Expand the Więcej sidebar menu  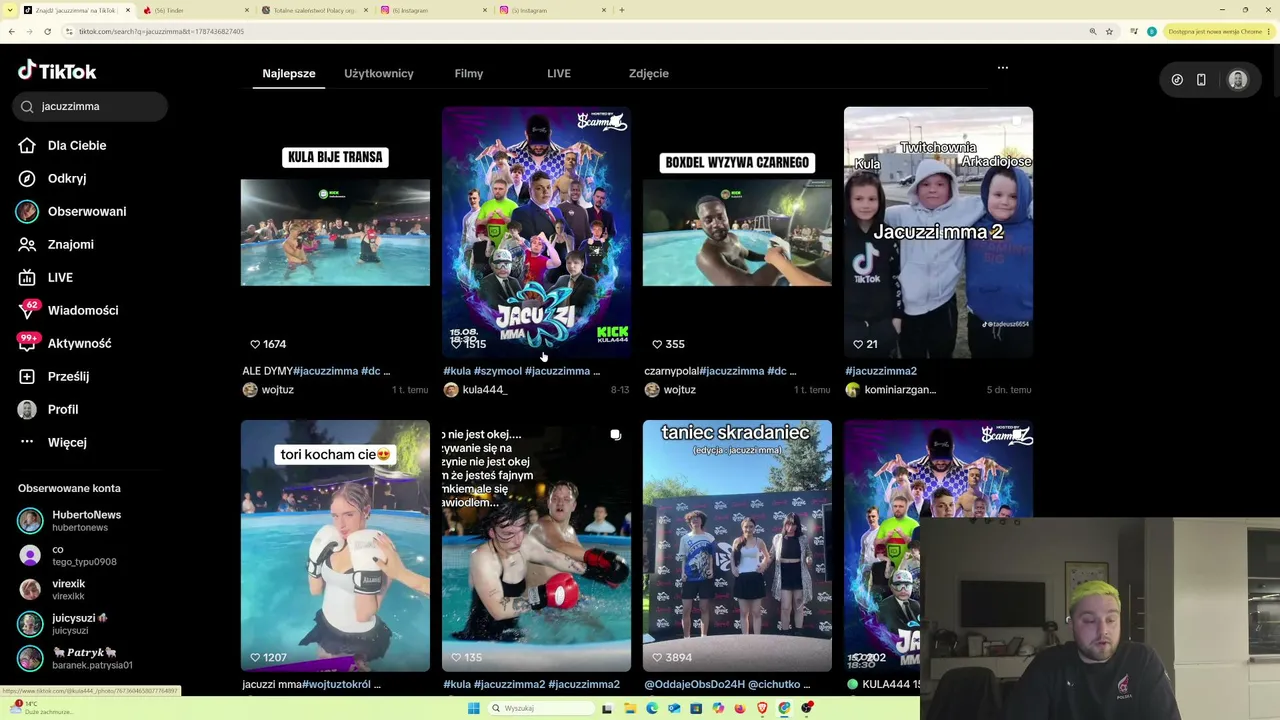(x=52, y=442)
